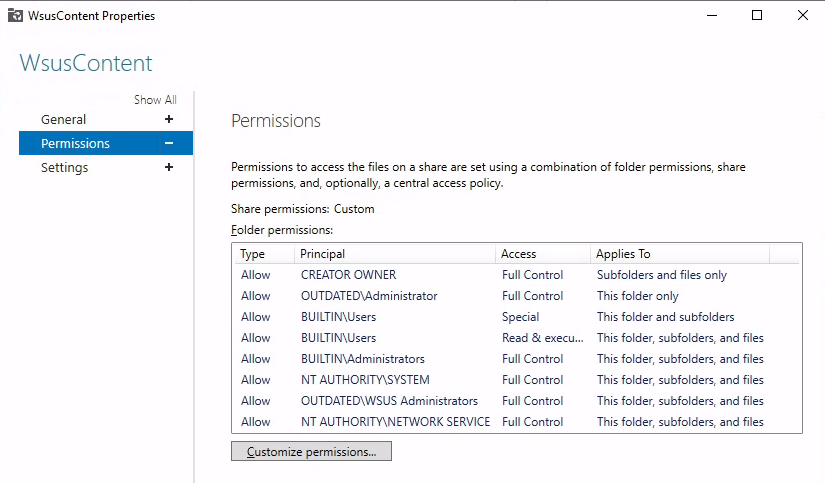Screen dimensions: 825x483
Task: Select the CREATOR OWNER permission row
Action: coord(517,275)
